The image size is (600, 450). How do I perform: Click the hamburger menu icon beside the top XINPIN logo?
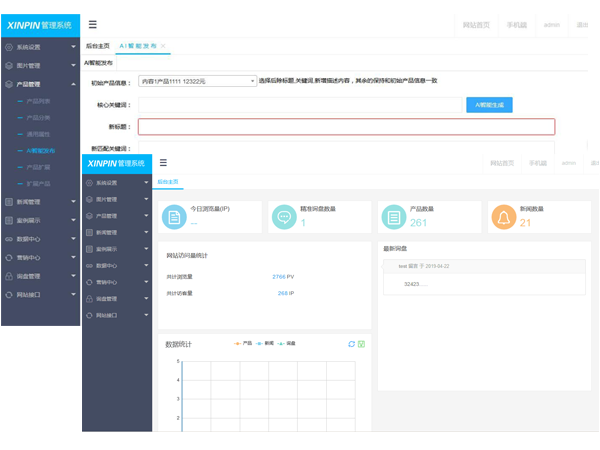point(93,24)
